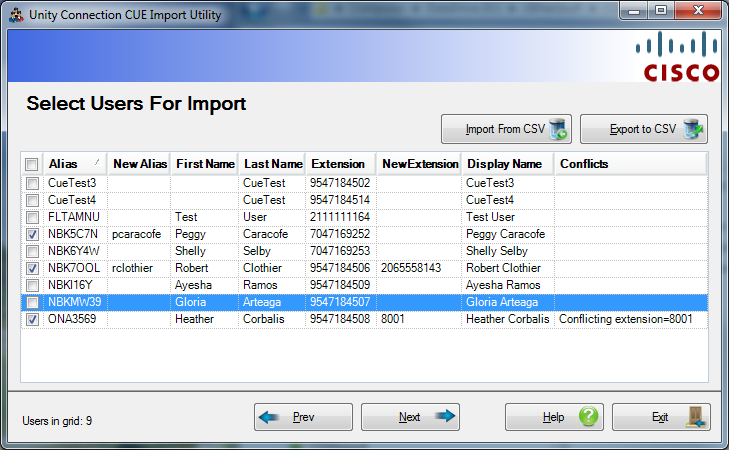The width and height of the screenshot is (729, 450).
Task: Close the Unity Connection CUE Import Utility
Action: tap(697, 10)
